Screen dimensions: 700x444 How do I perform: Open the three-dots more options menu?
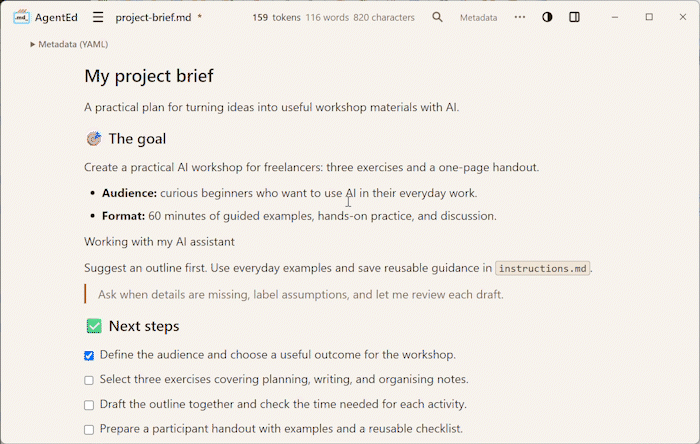tap(520, 17)
